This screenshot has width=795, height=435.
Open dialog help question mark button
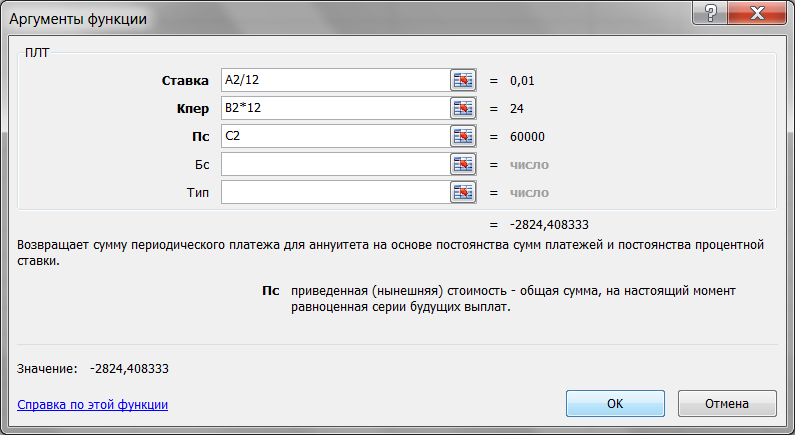pos(710,13)
